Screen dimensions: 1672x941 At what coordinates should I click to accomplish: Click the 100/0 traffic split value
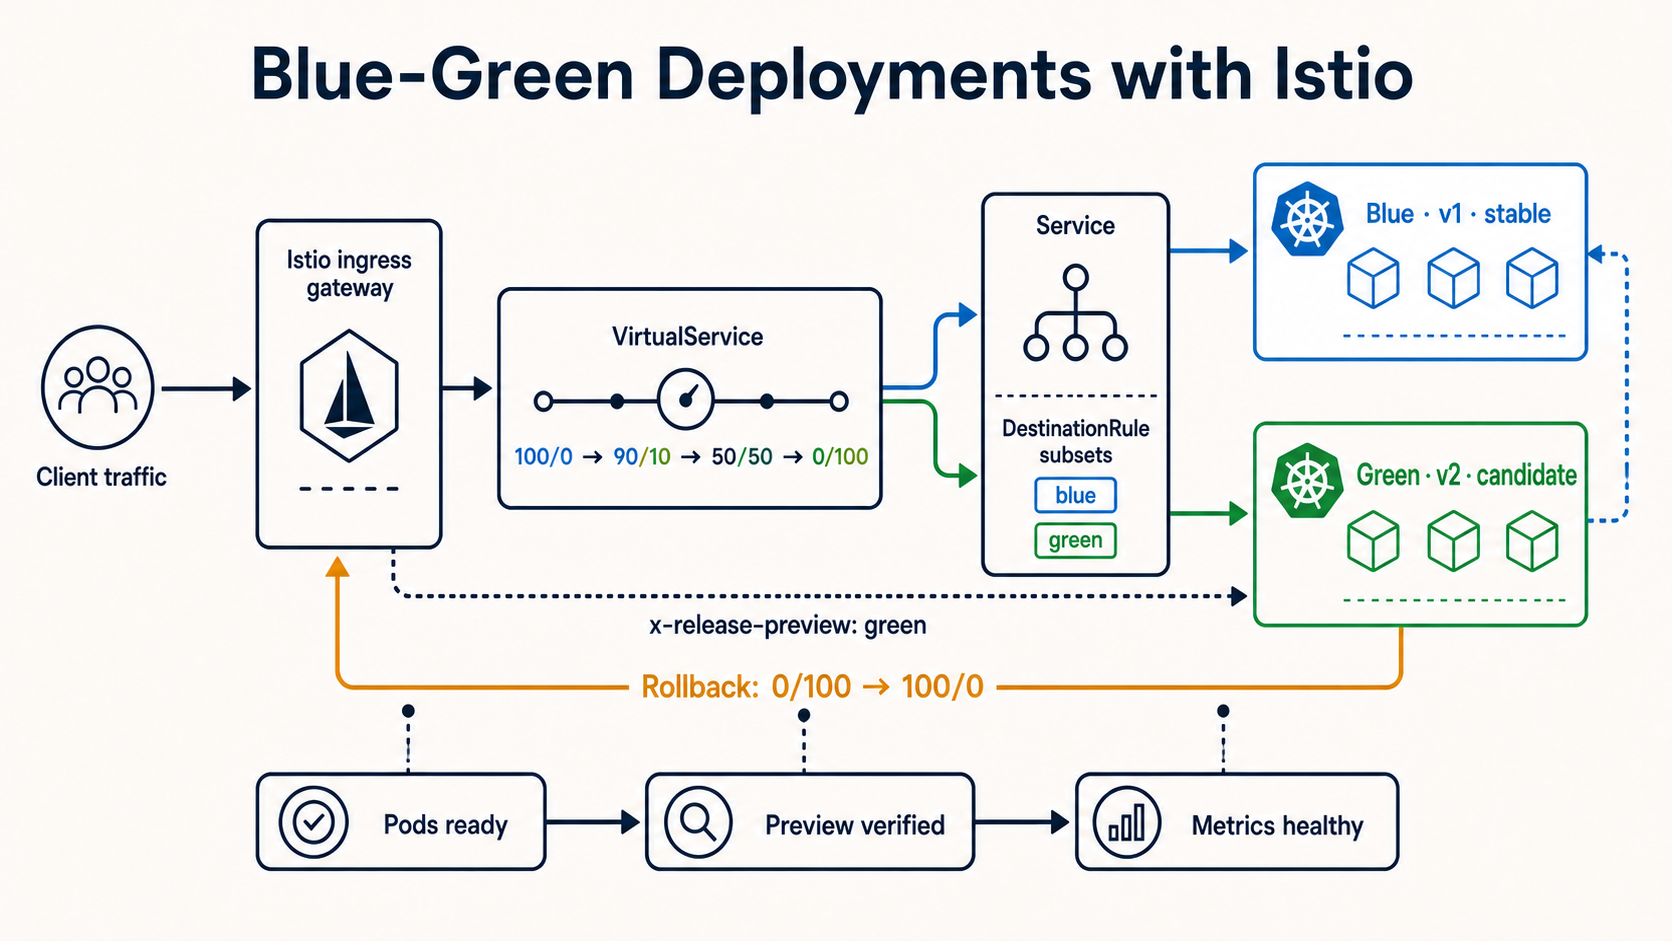click(543, 457)
